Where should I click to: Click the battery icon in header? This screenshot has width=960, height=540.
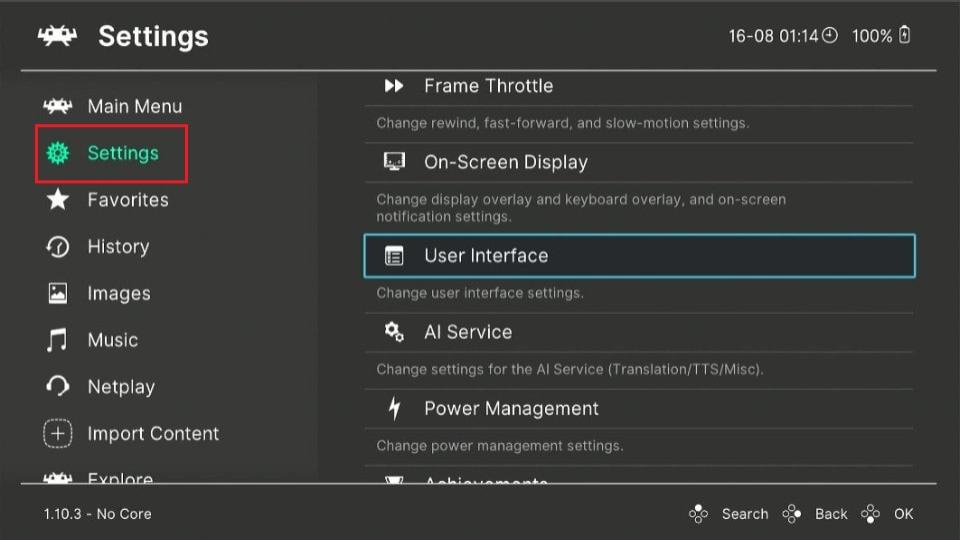pos(904,35)
